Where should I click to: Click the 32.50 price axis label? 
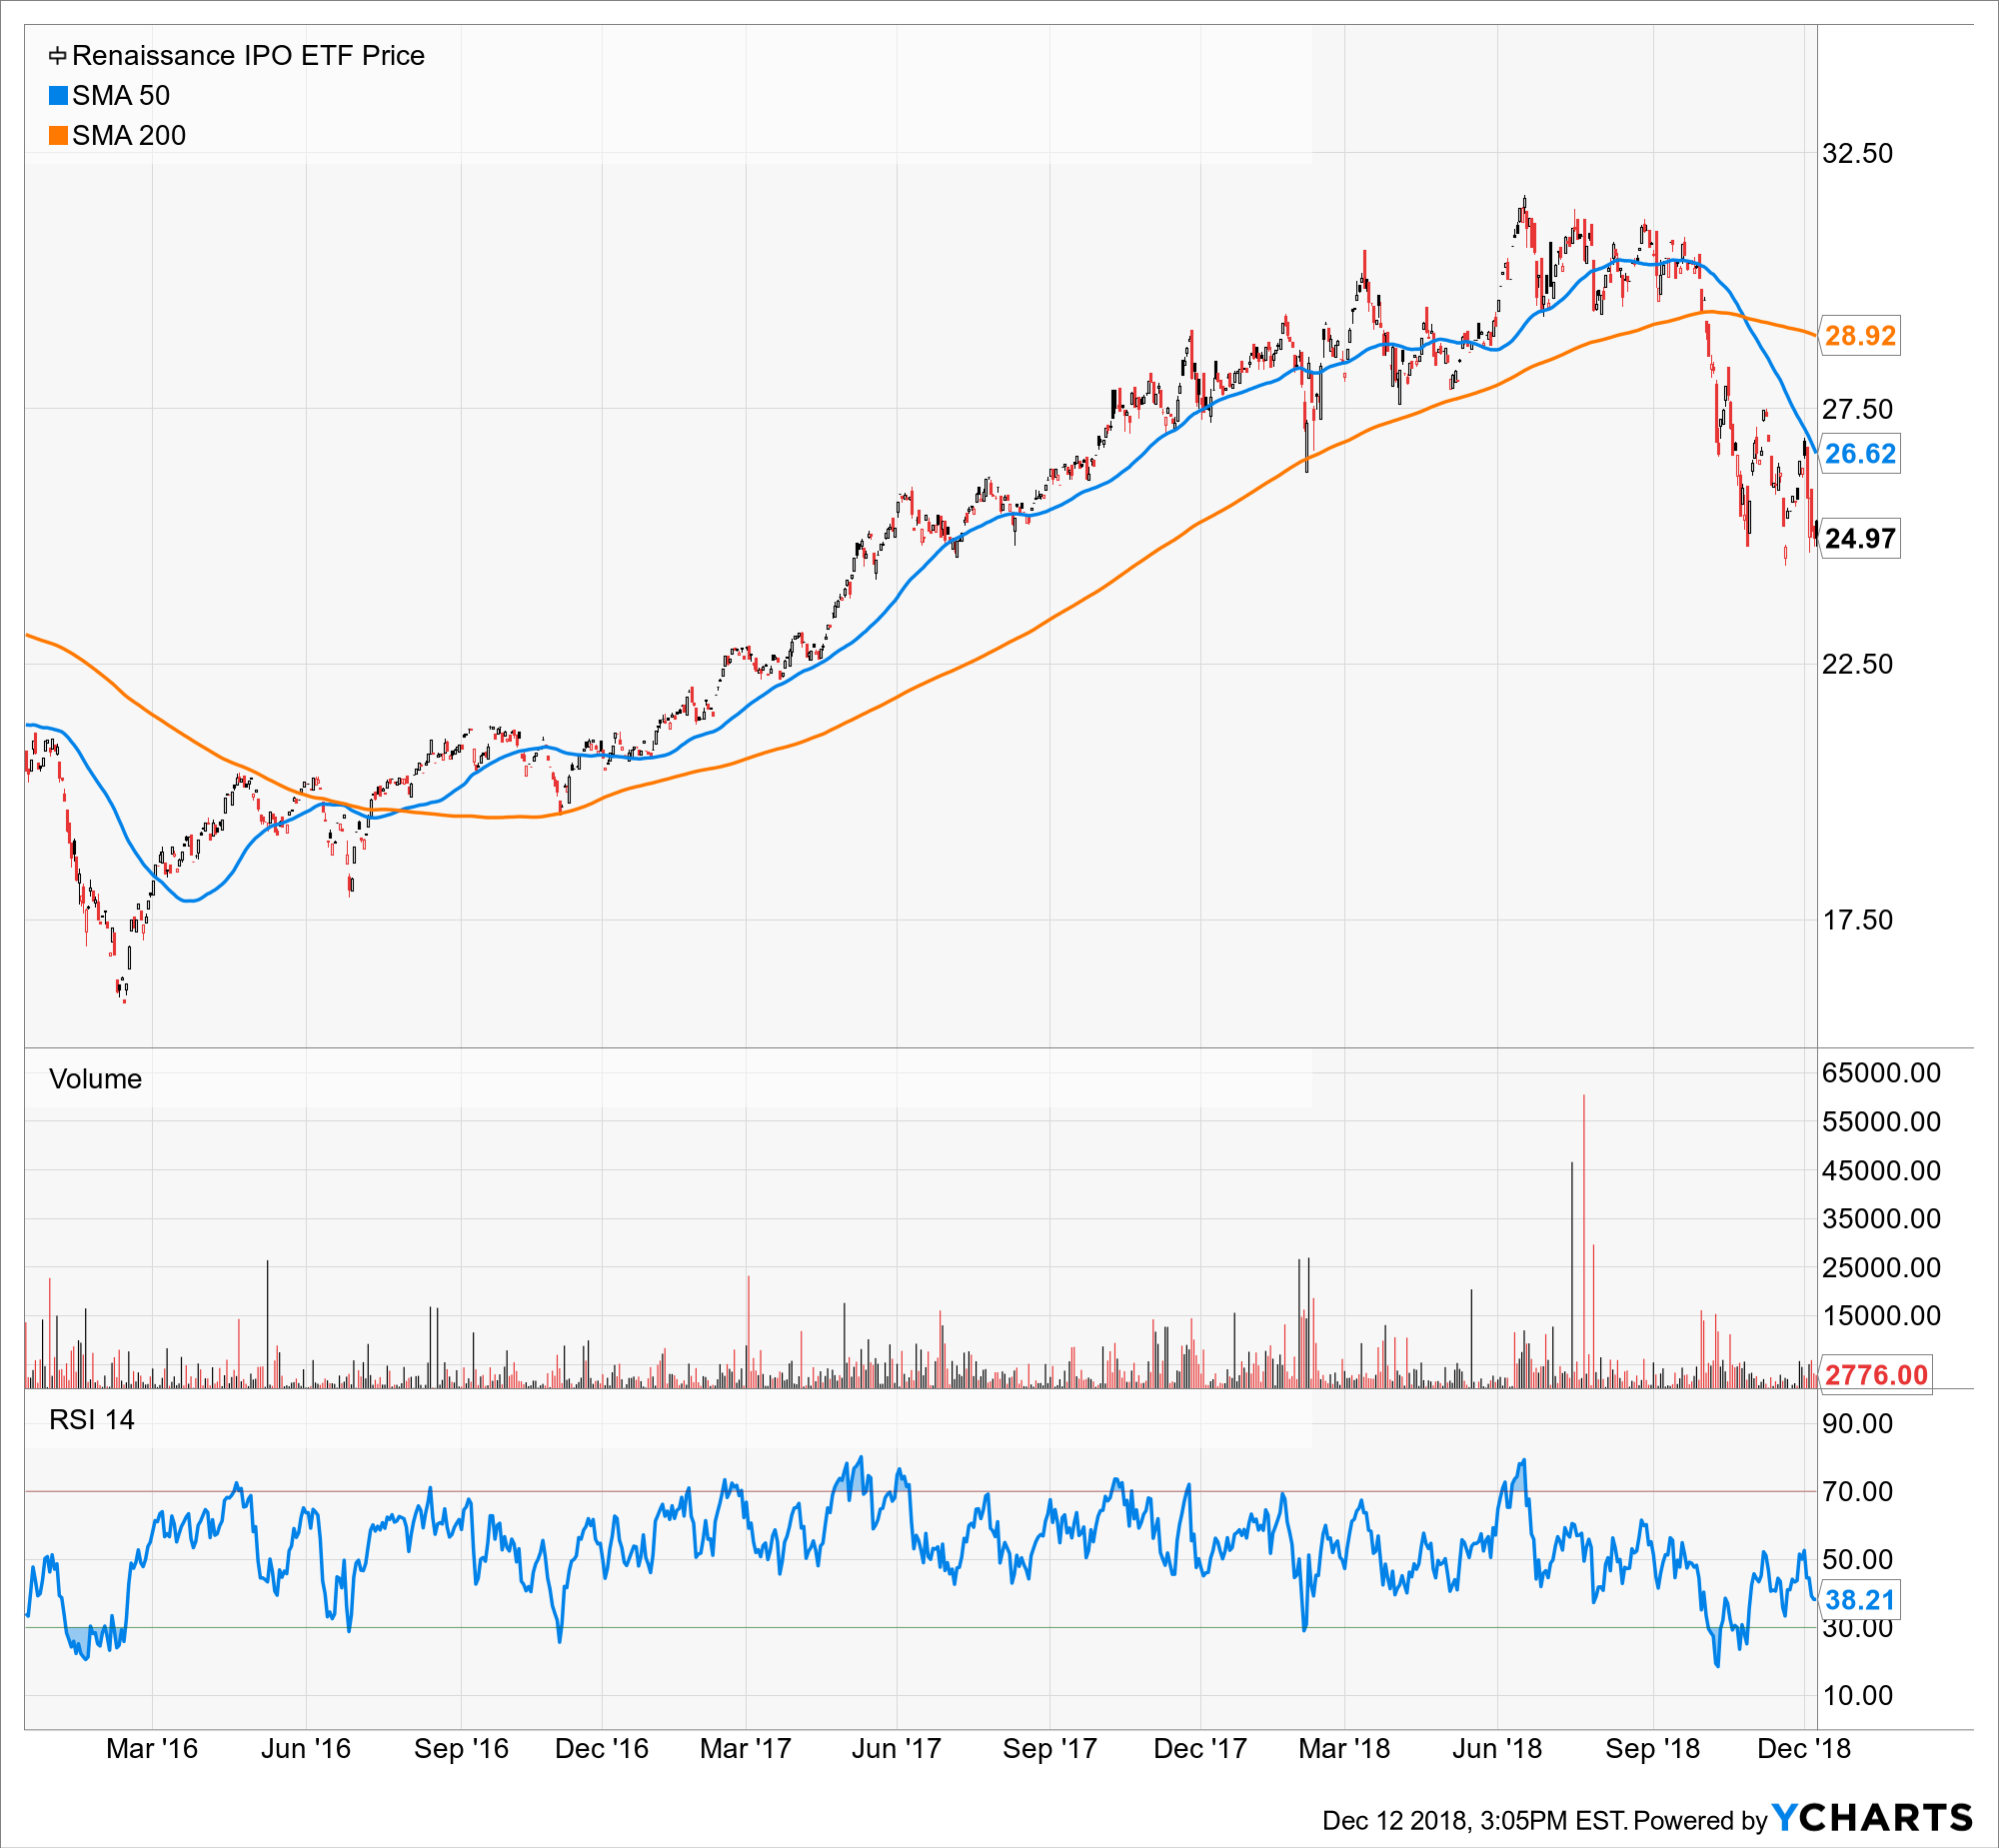point(1857,154)
